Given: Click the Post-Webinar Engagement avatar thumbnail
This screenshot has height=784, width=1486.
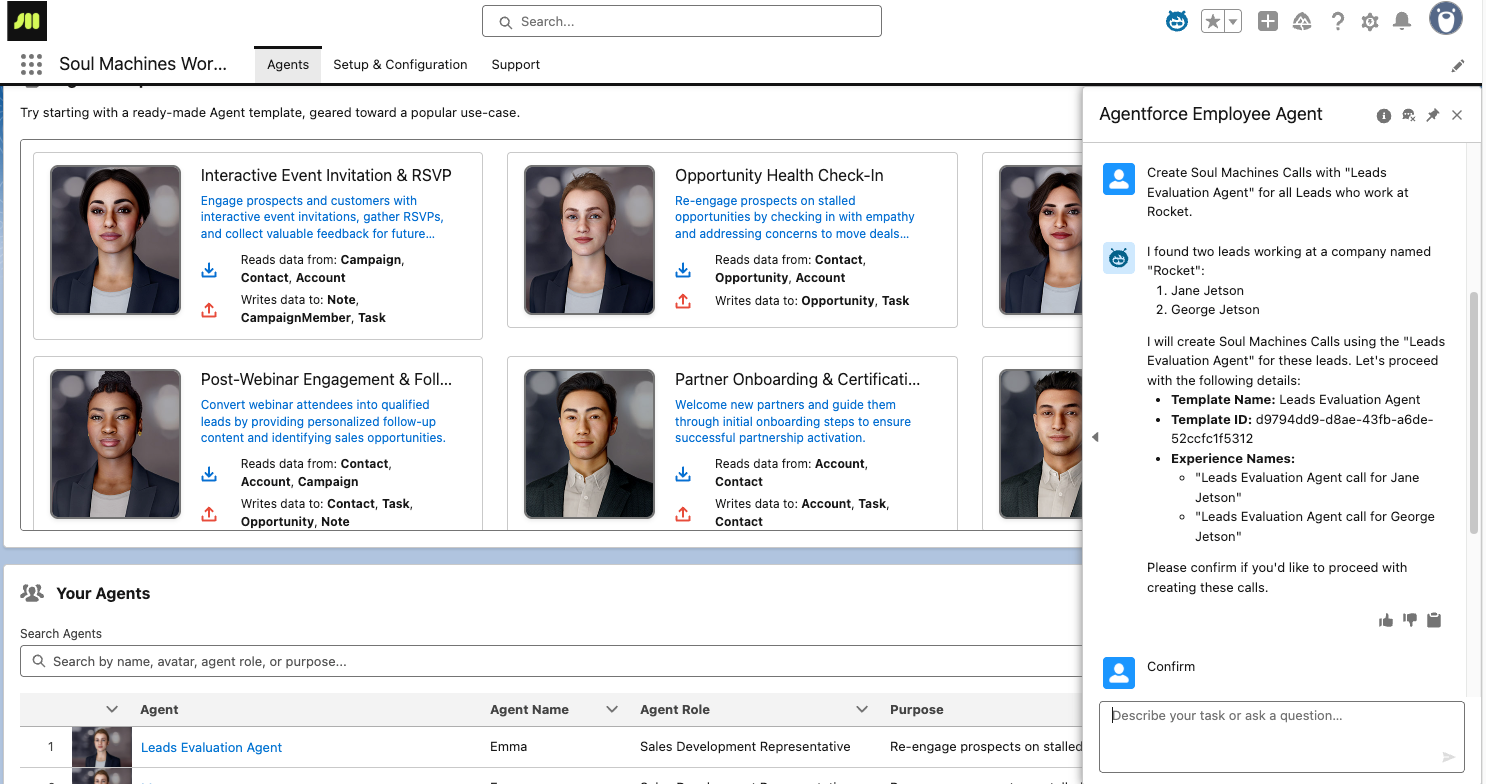Looking at the screenshot, I should tap(116, 444).
